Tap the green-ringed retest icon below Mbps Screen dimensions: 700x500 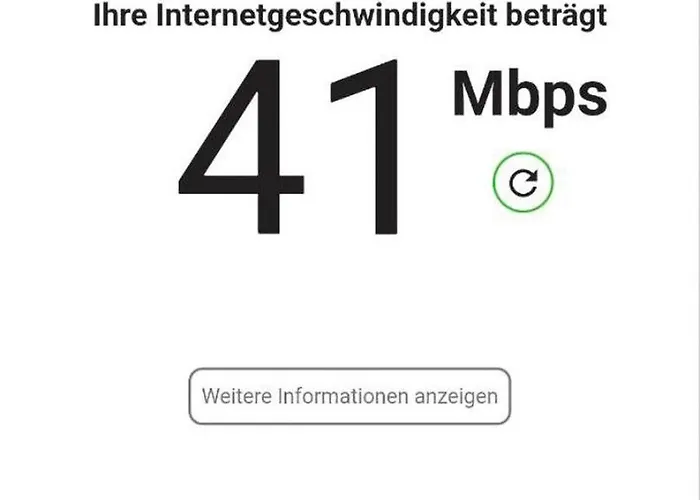tap(523, 183)
